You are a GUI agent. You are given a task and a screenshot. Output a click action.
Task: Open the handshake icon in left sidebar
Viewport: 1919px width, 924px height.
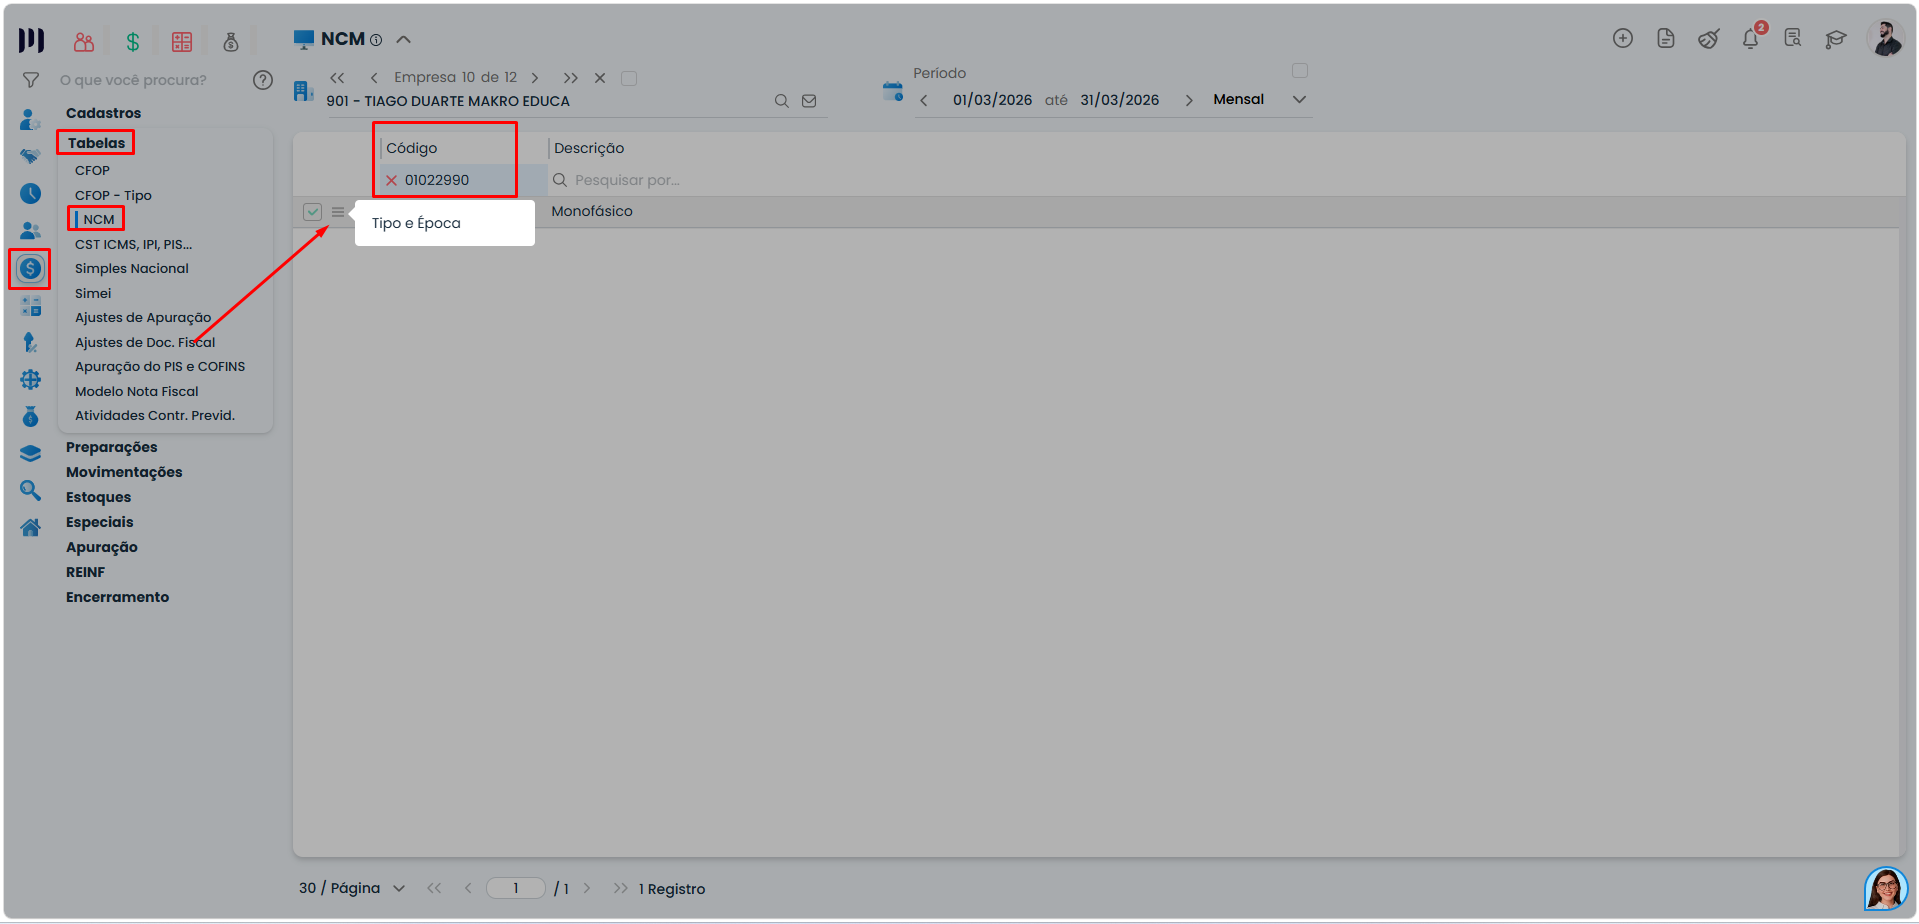(x=30, y=156)
